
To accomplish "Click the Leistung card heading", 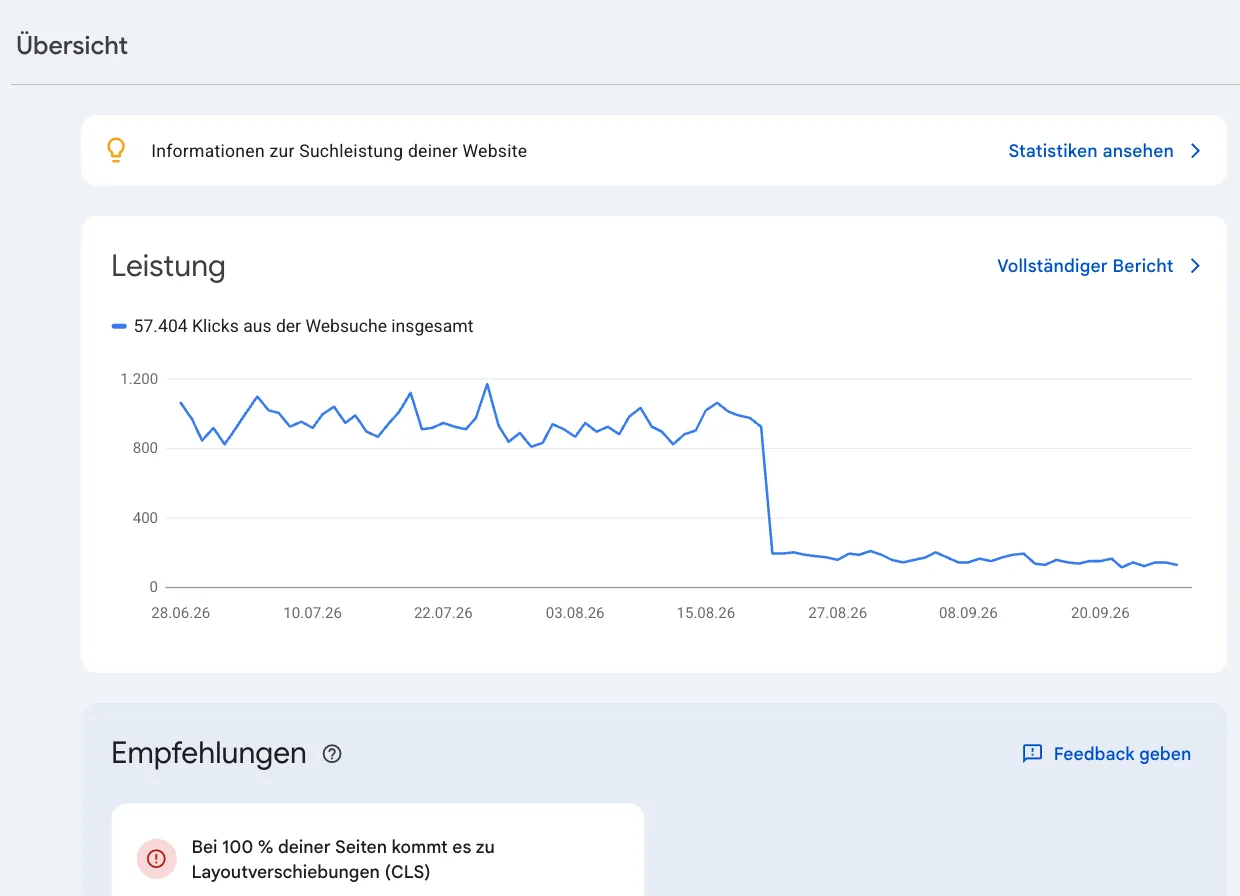I will coord(168,266).
